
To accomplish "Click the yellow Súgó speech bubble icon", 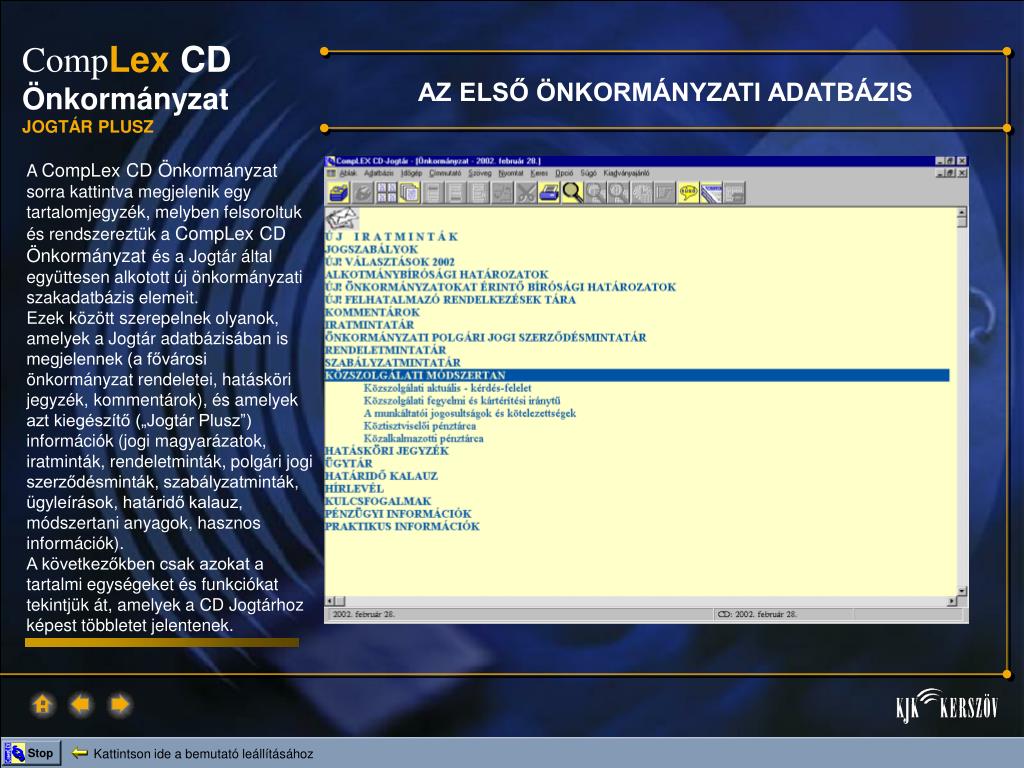I will pyautogui.click(x=688, y=193).
